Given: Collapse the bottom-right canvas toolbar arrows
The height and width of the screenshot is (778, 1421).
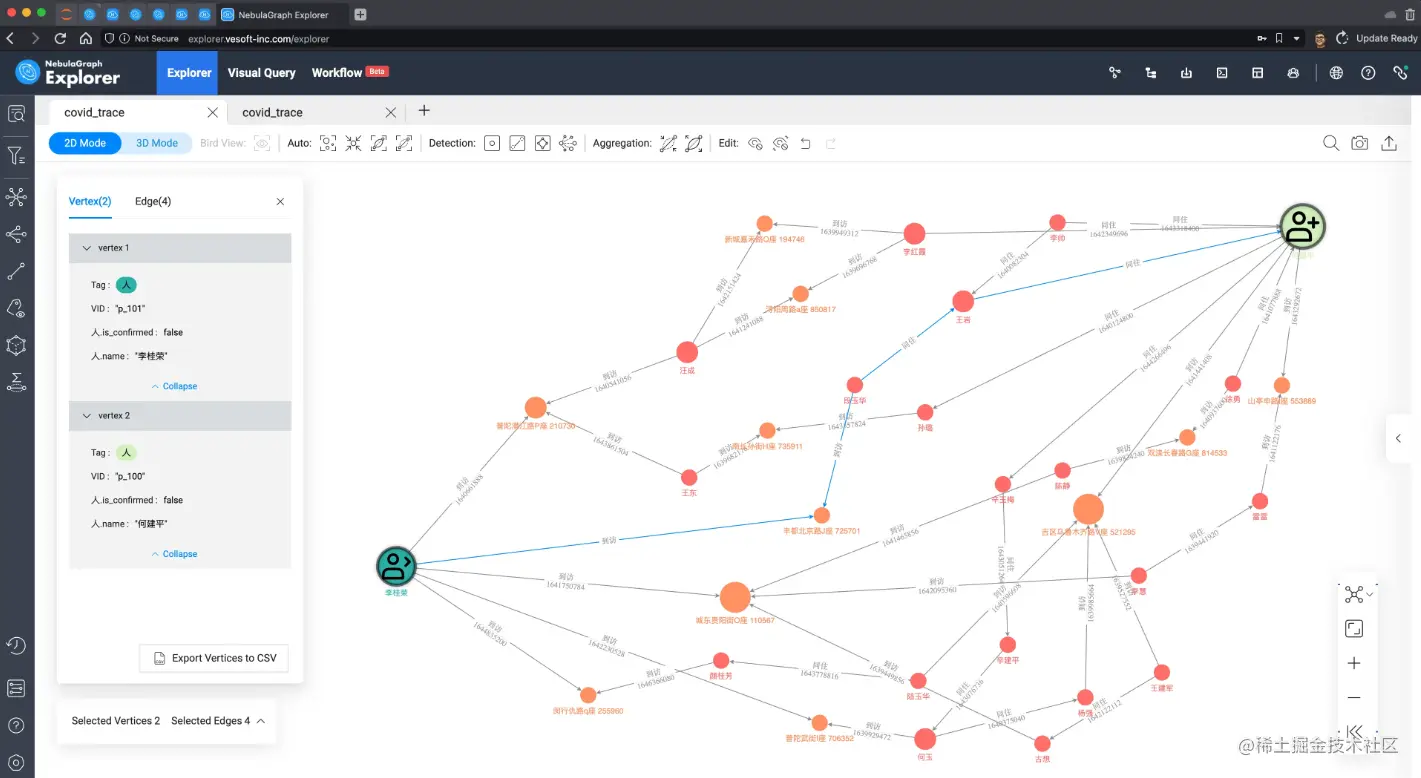Looking at the screenshot, I should tap(1354, 731).
